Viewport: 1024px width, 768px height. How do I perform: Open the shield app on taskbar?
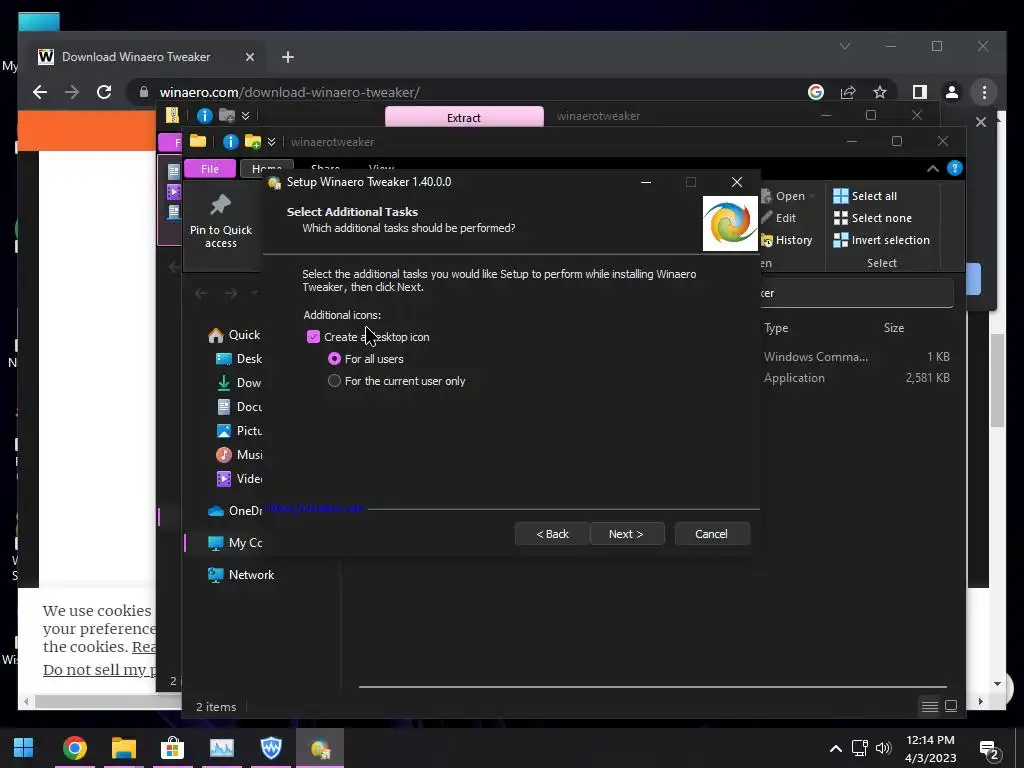click(x=271, y=748)
